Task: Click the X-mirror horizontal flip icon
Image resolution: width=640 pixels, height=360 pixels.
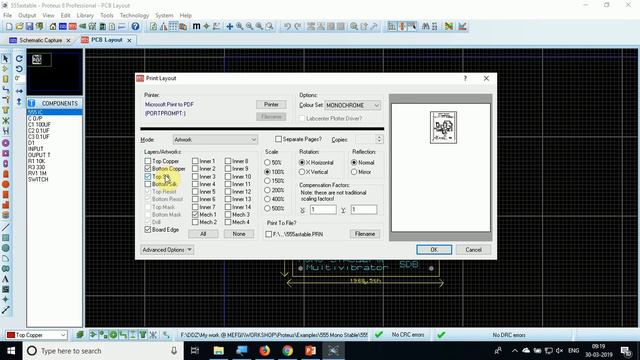Action: pyautogui.click(x=19, y=91)
